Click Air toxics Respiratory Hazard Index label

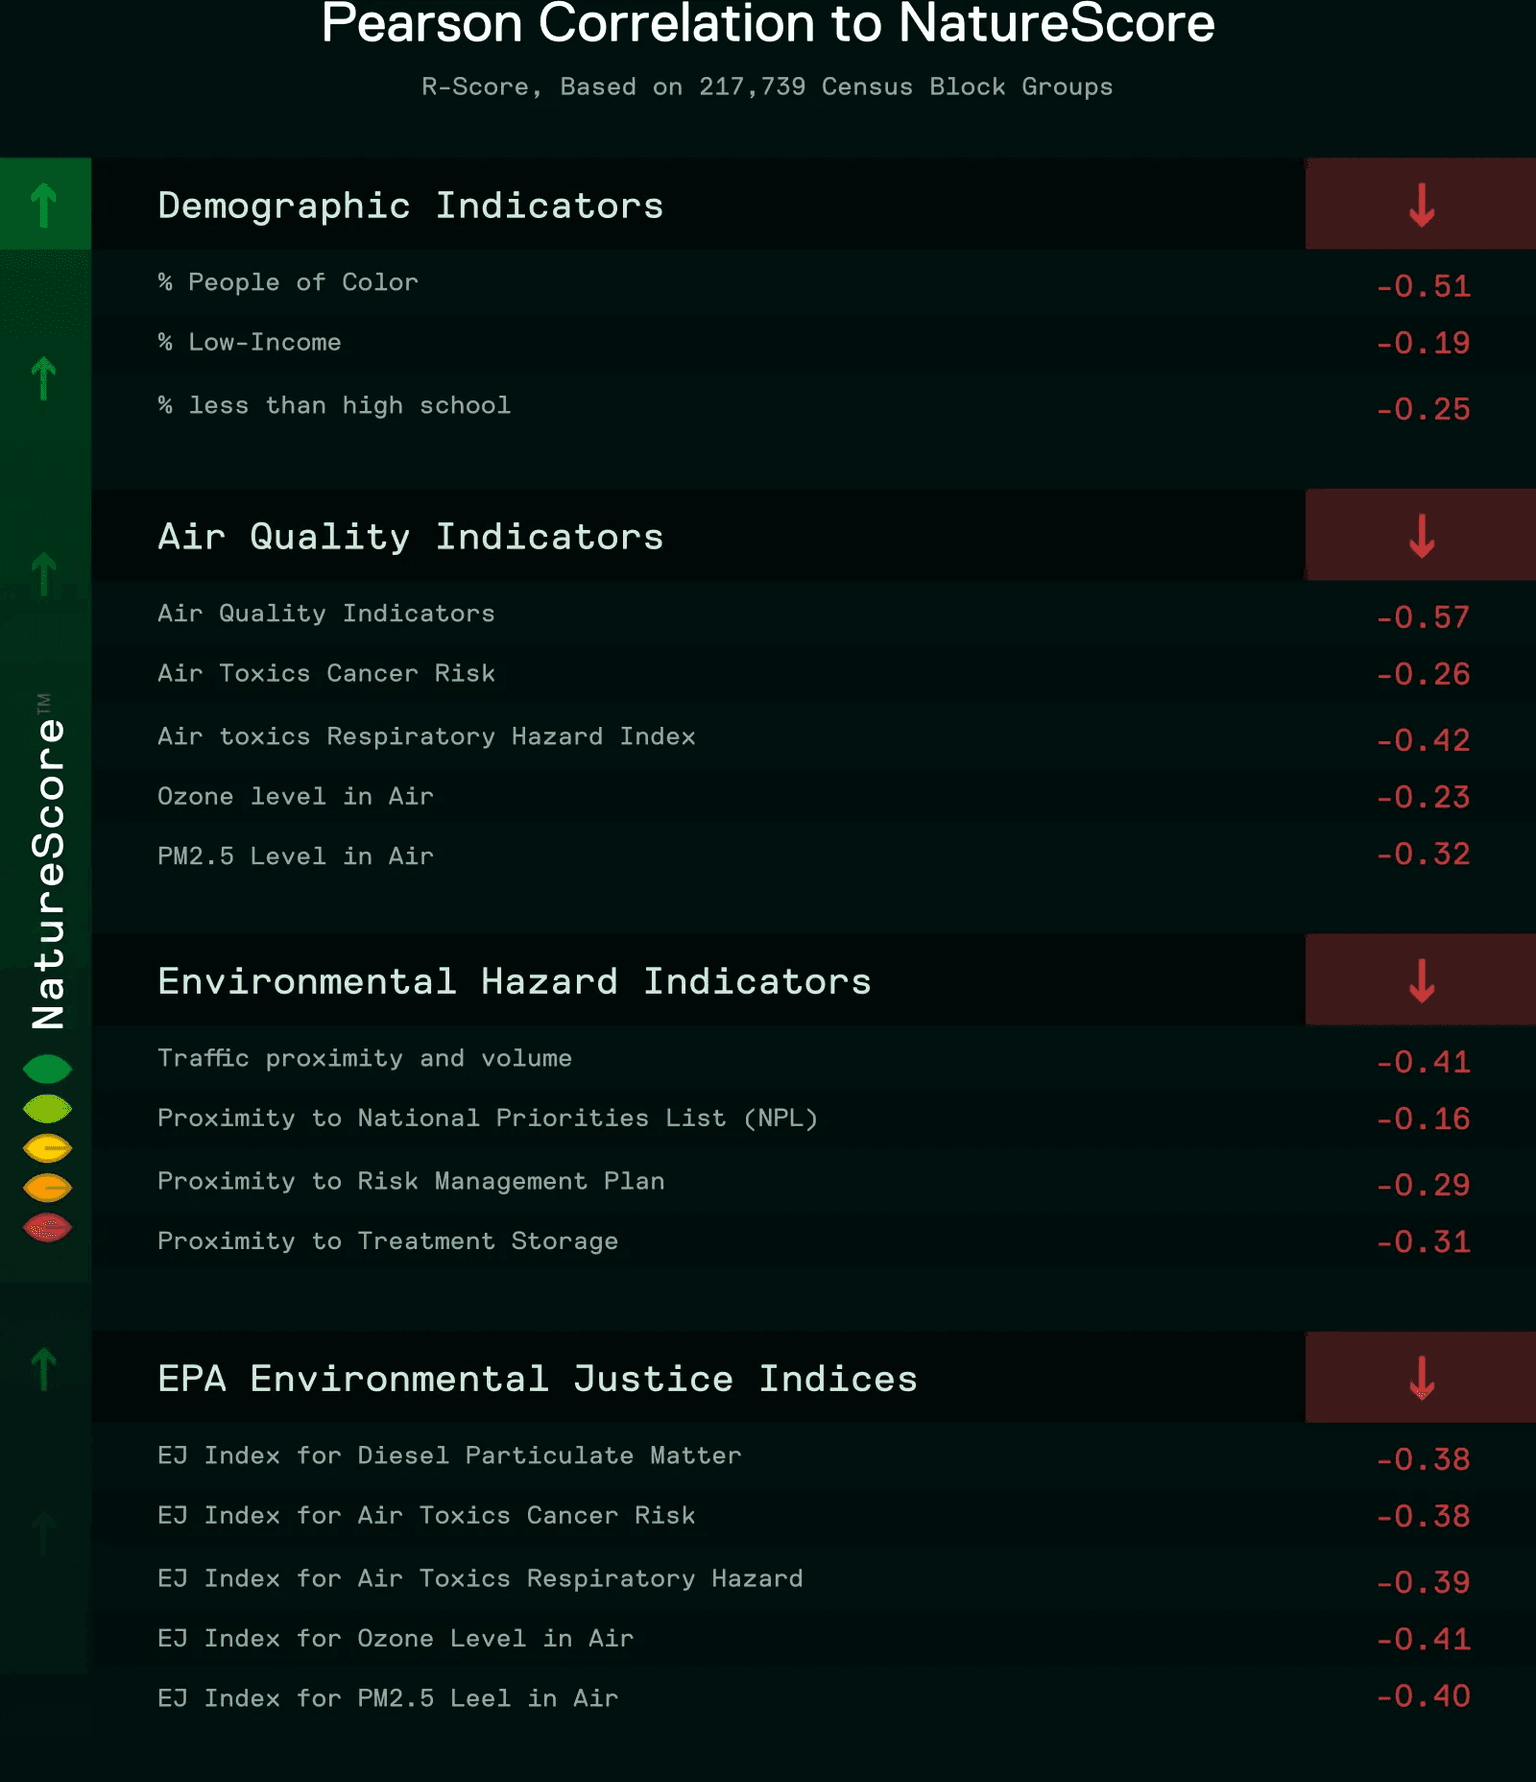(426, 736)
